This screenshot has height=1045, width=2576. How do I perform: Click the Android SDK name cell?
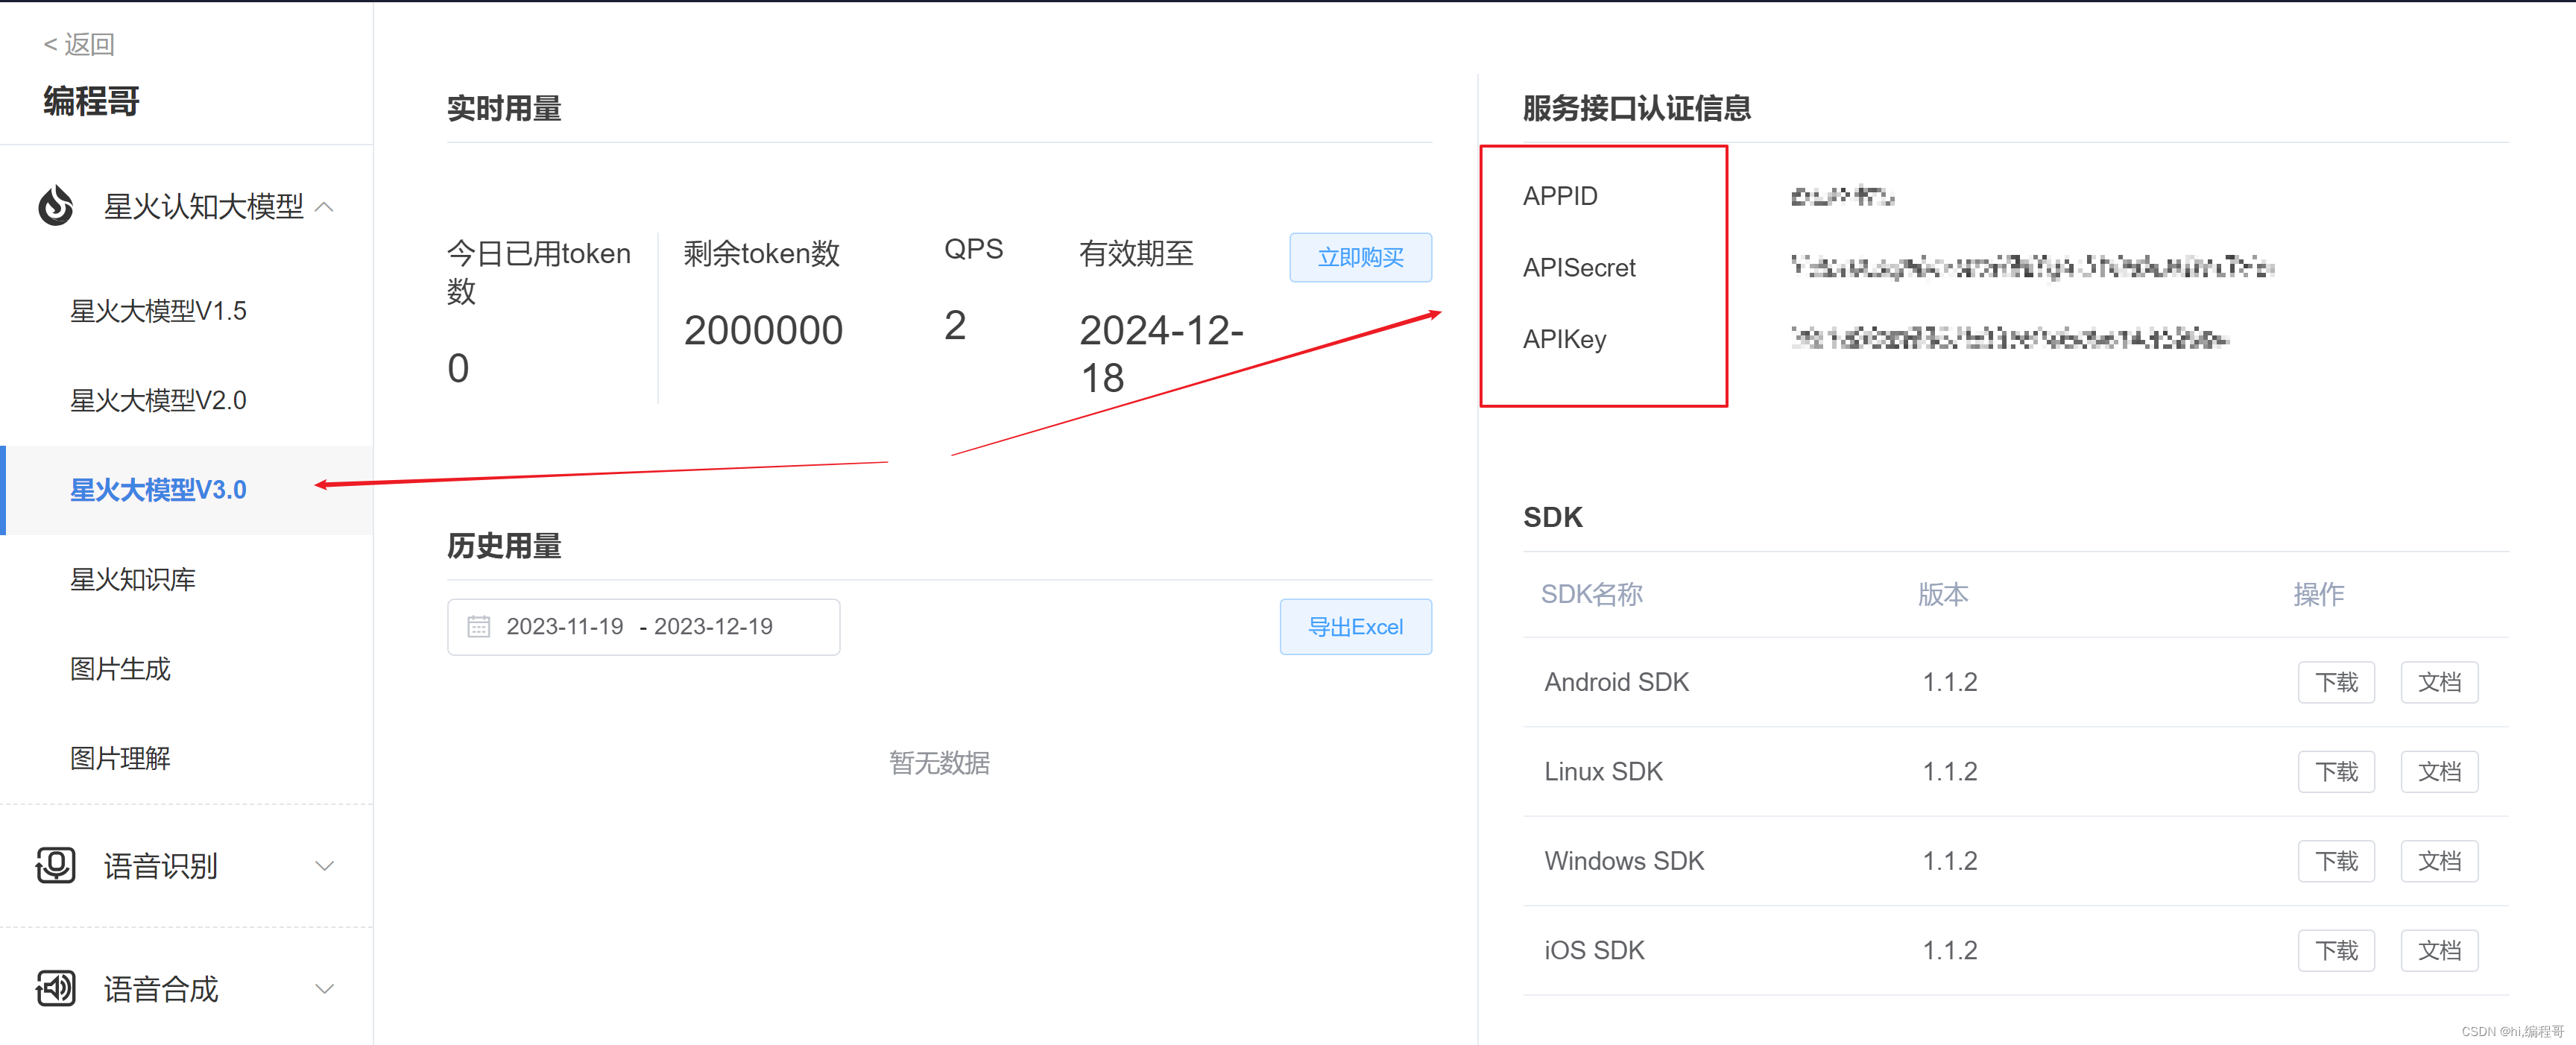click(x=1616, y=682)
